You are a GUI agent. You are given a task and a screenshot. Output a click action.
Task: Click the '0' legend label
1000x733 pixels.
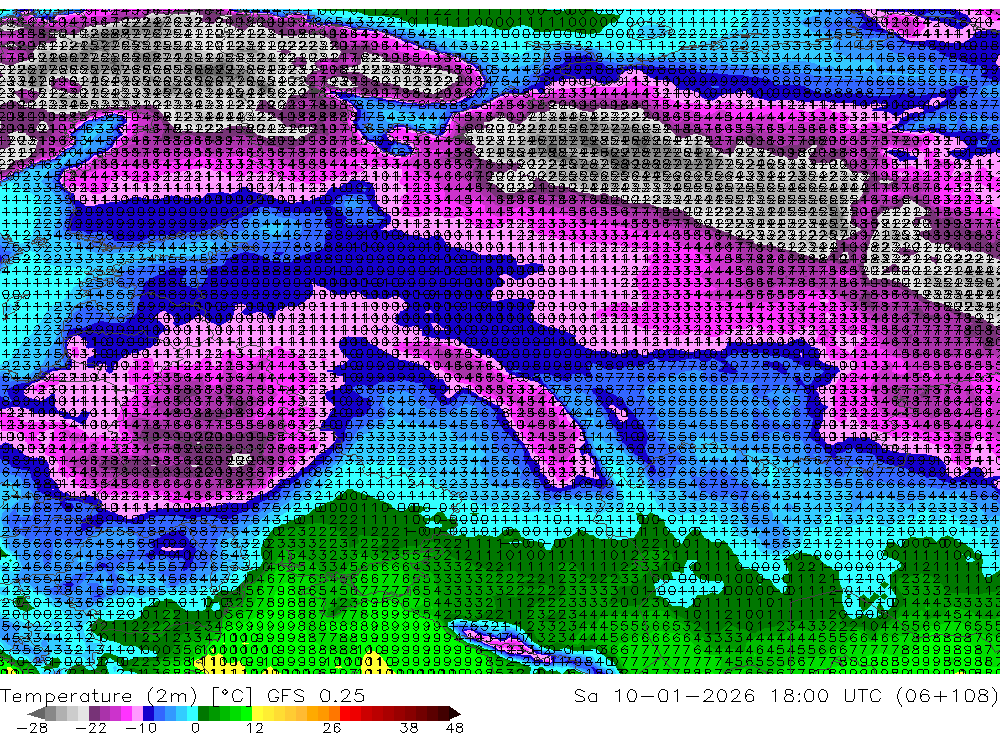[196, 727]
